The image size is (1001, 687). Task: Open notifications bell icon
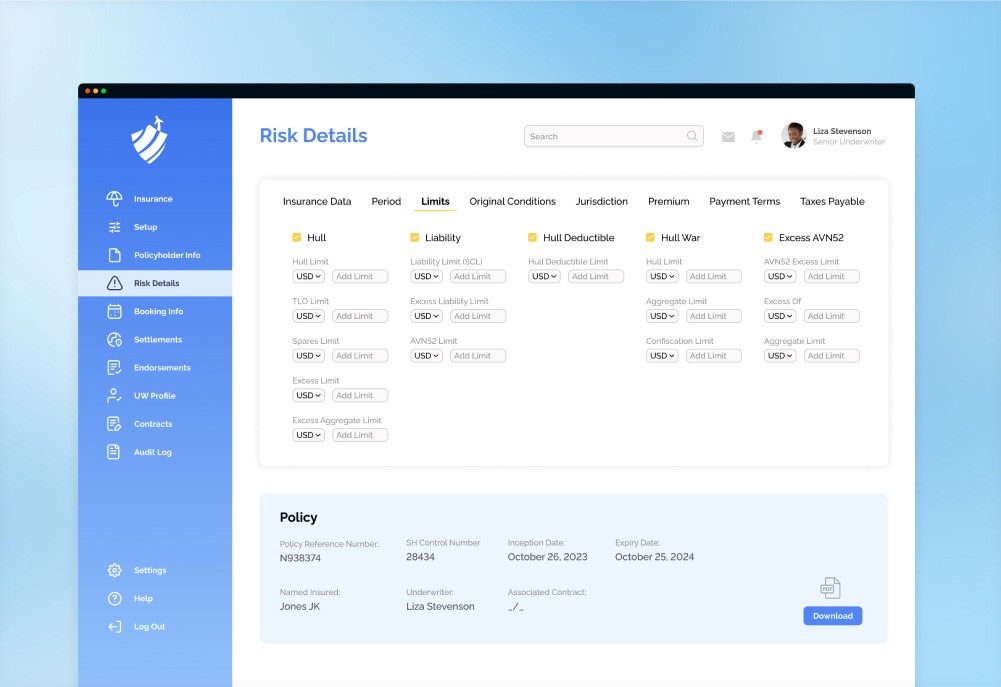pos(756,136)
